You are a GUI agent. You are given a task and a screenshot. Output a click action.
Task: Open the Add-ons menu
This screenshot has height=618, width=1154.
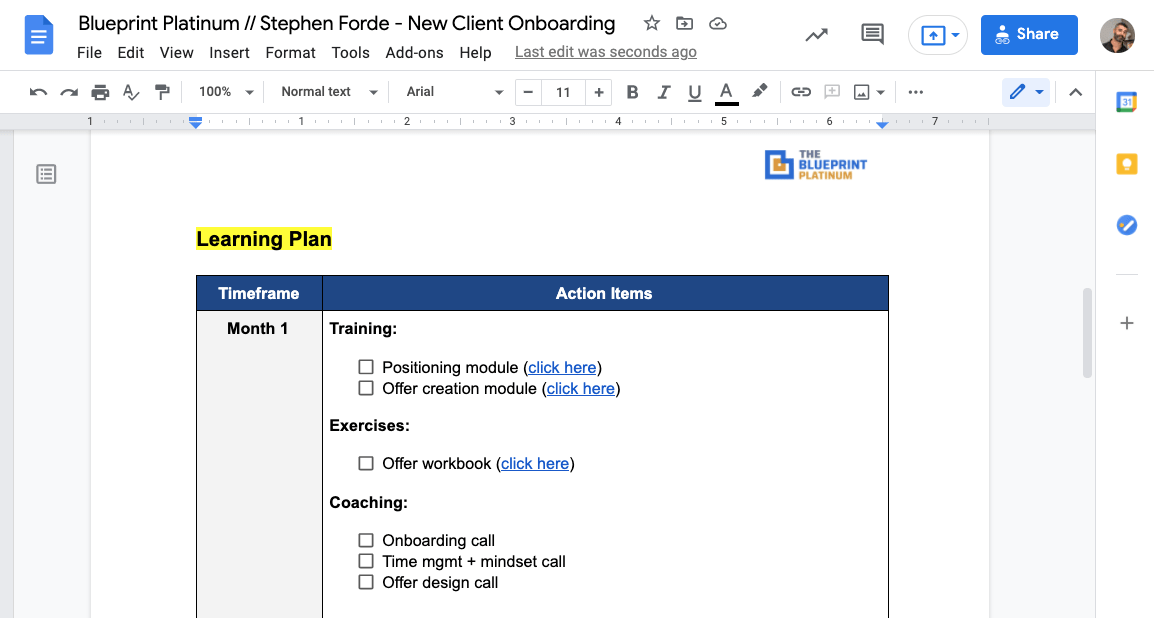(x=414, y=52)
